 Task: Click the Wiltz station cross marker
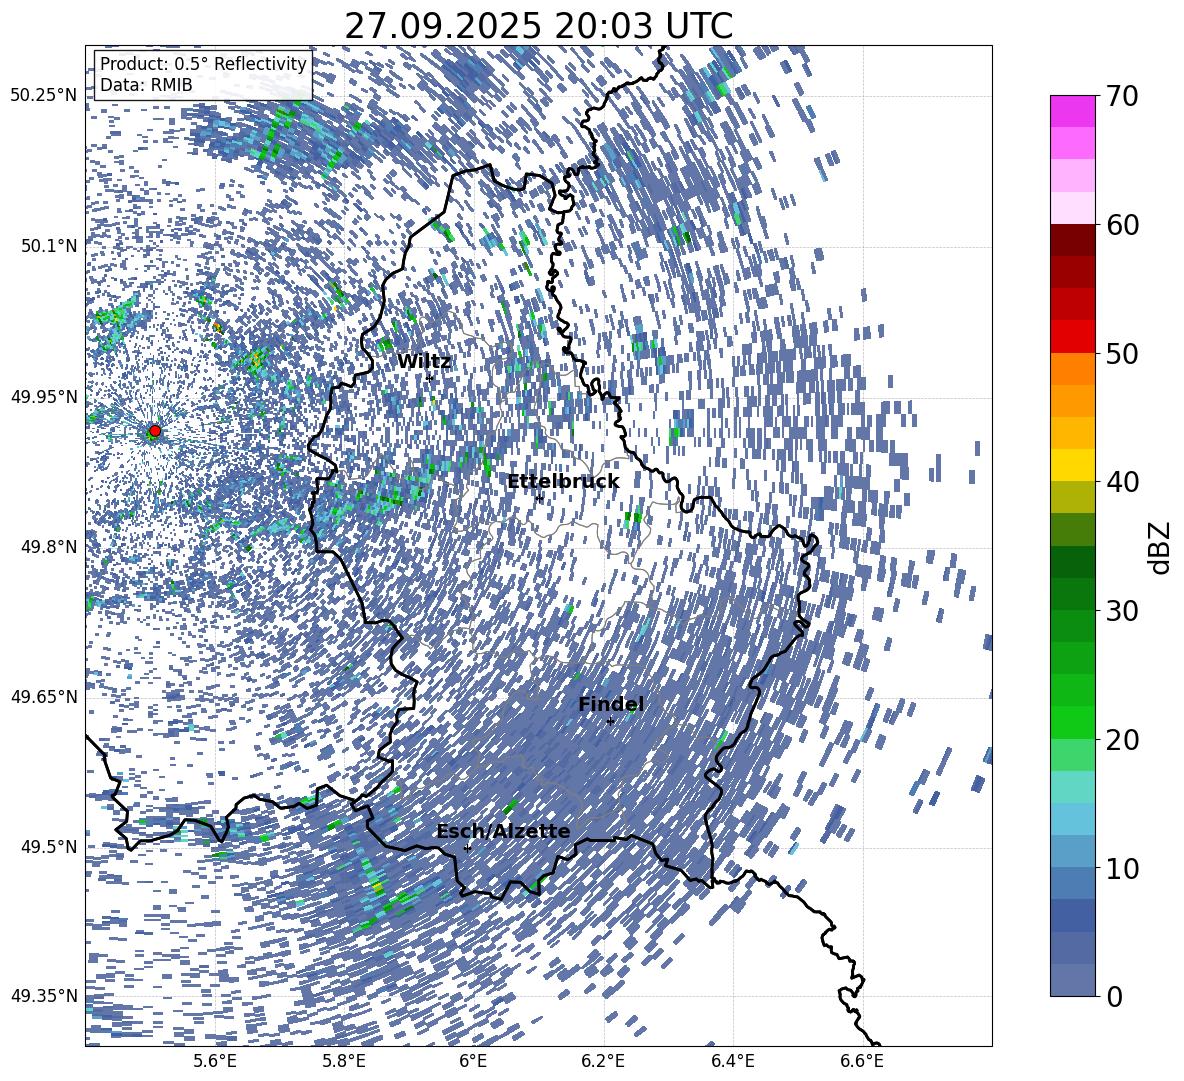tap(430, 377)
